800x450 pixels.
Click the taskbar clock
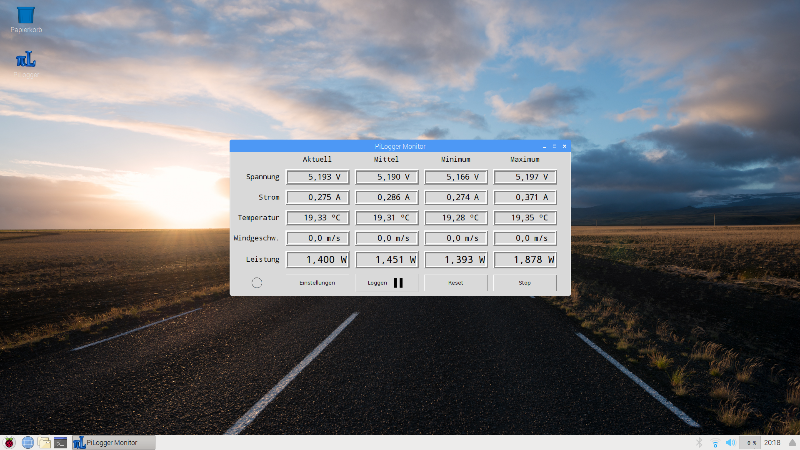pos(772,442)
